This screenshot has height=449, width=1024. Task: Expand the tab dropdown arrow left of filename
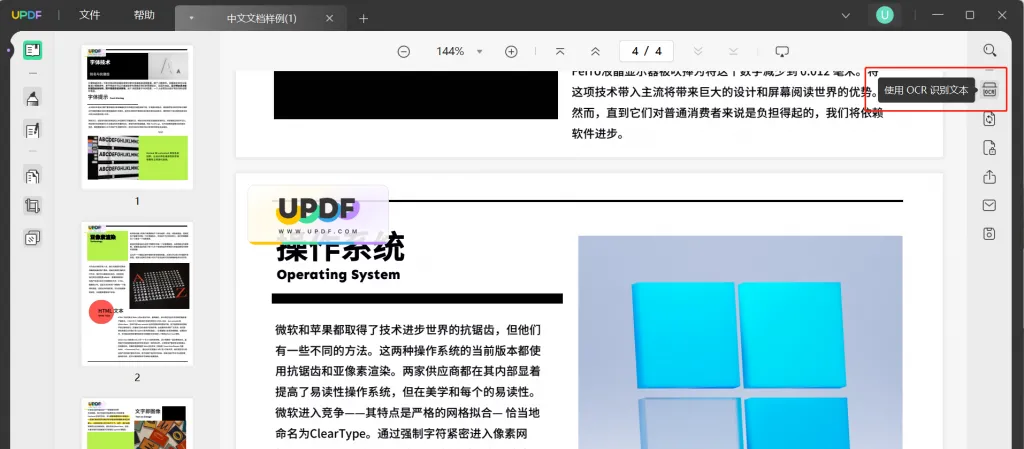pos(191,18)
